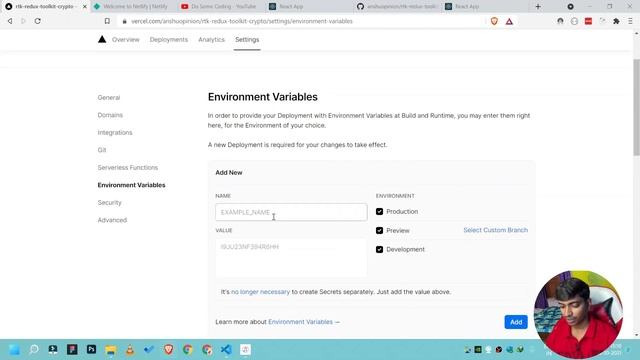Focus the NAME input field
Viewport: 640px width, 360px height.
coord(291,212)
